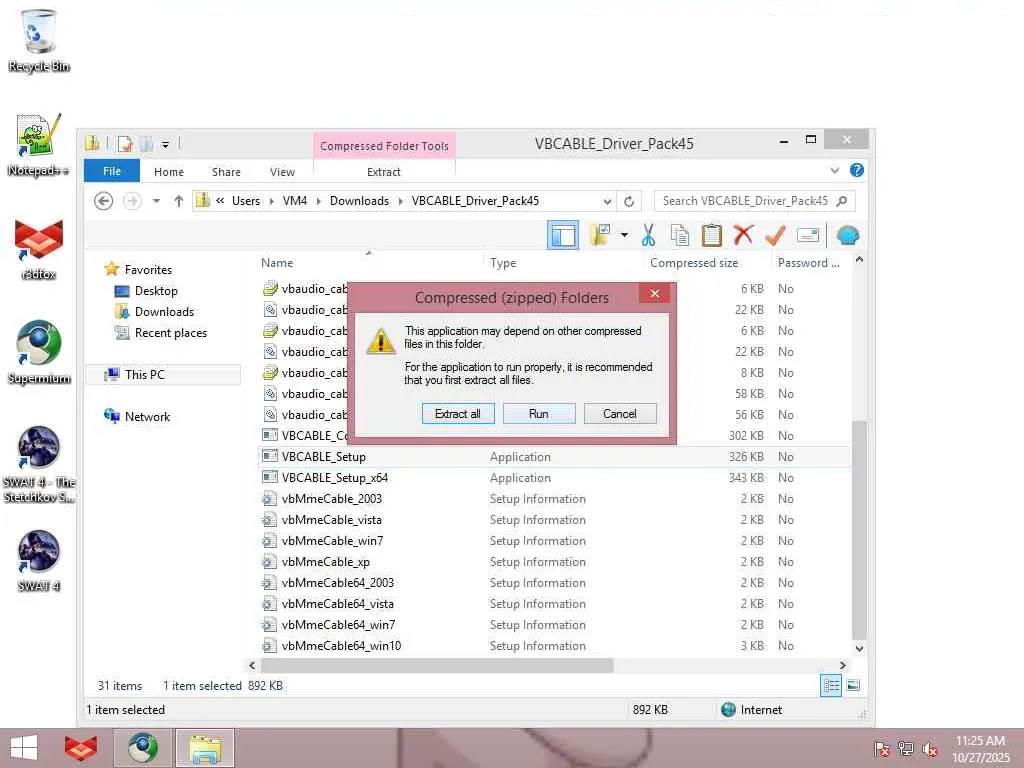Open the address bar history dropdown
The width and height of the screenshot is (1024, 768).
tap(607, 201)
